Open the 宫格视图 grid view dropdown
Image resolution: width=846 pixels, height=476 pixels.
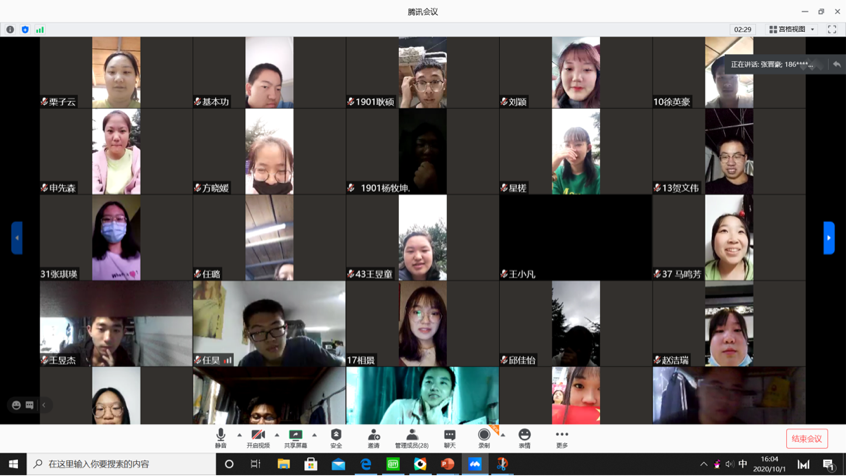click(792, 30)
